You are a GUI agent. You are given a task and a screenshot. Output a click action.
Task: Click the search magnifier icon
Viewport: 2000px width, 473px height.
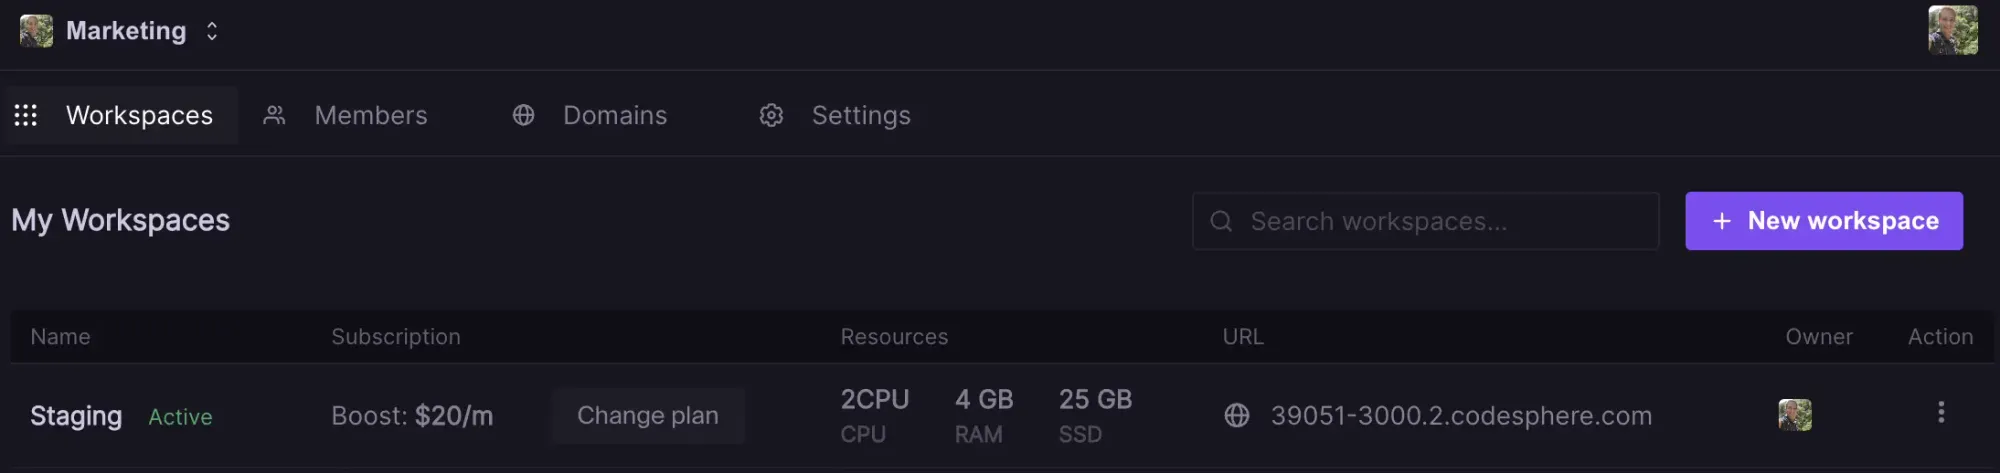click(x=1221, y=221)
